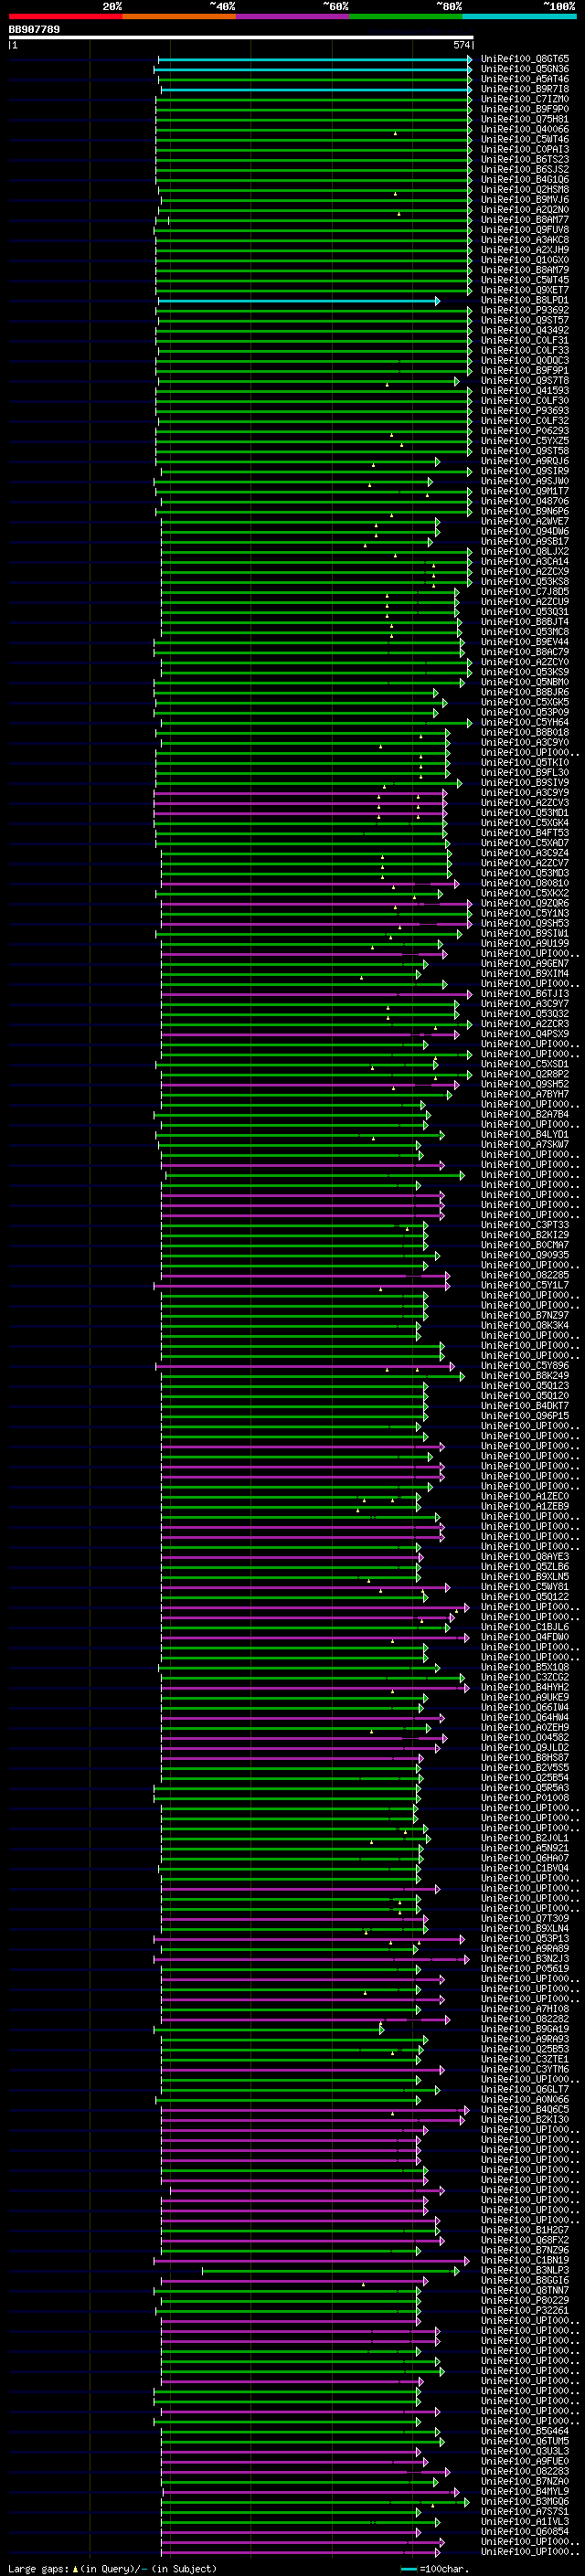Click the purple ~60% identity legend segment
The image size is (585, 2576).
tap(293, 17)
